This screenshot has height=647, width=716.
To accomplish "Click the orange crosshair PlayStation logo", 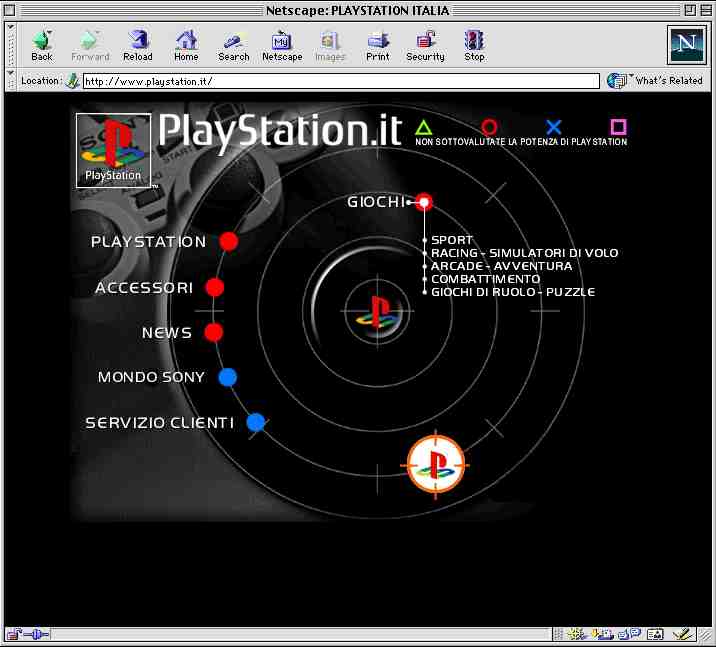I will pos(436,465).
